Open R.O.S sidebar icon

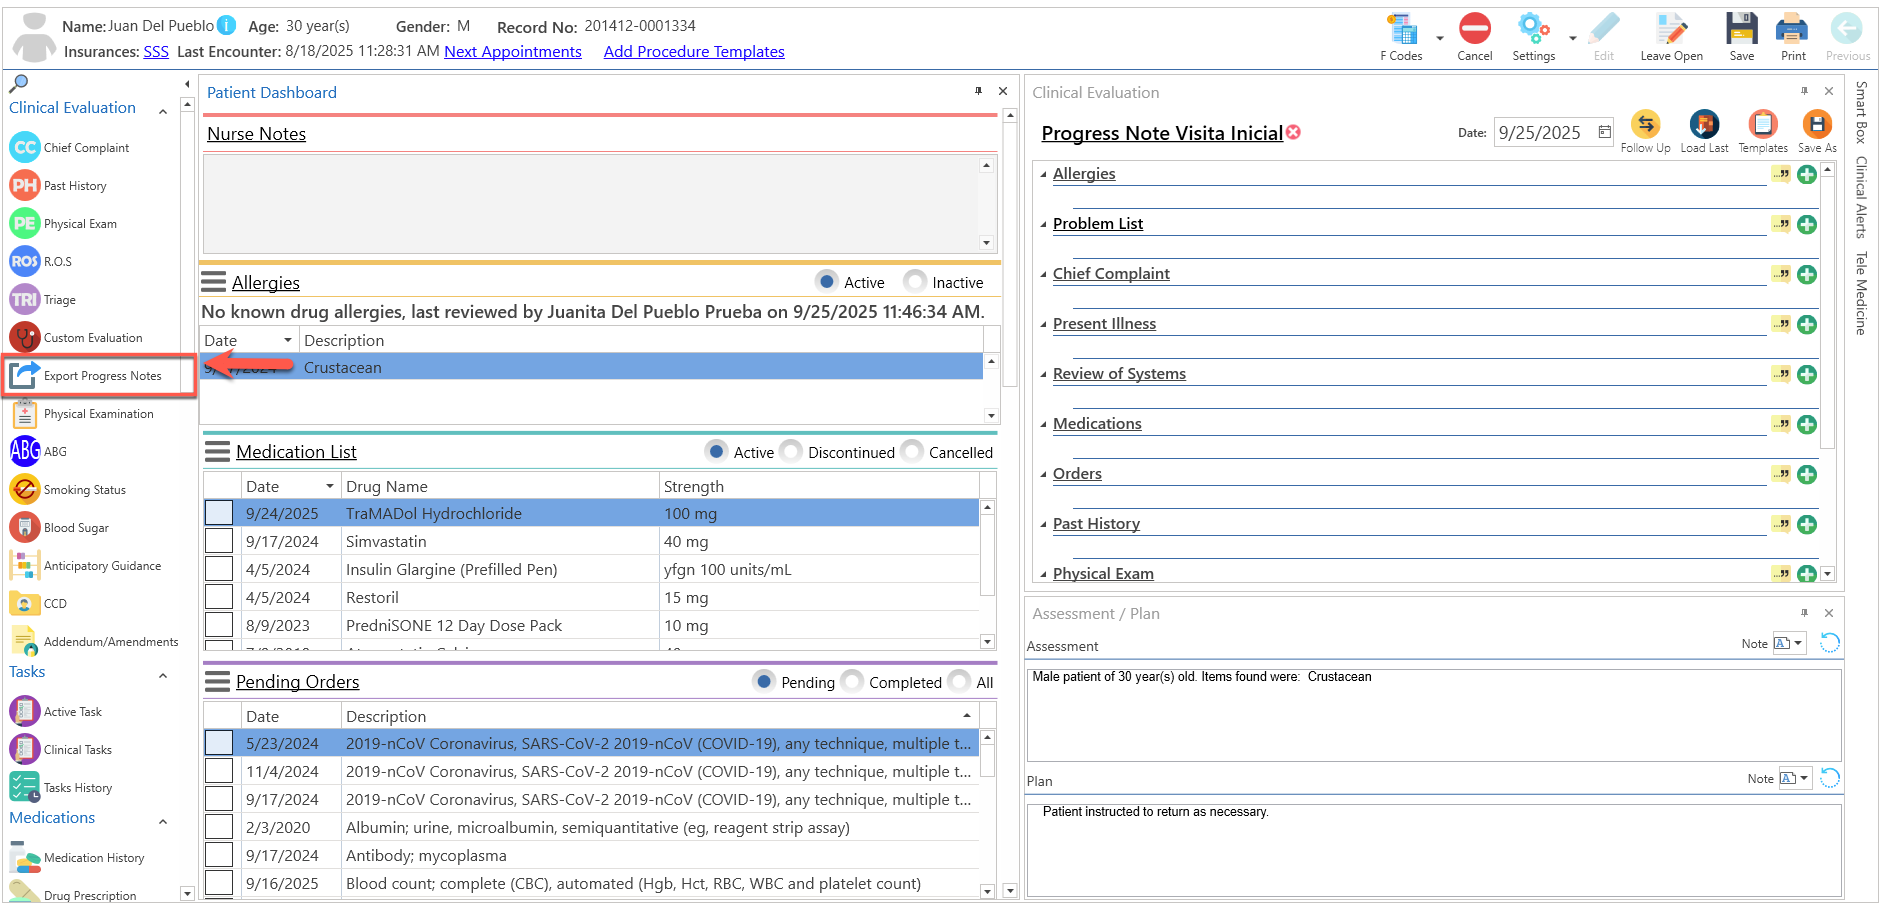(25, 261)
